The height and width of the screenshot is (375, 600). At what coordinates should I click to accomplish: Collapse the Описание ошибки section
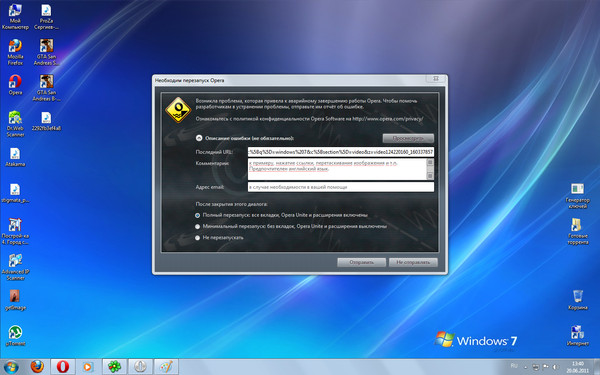[199, 138]
